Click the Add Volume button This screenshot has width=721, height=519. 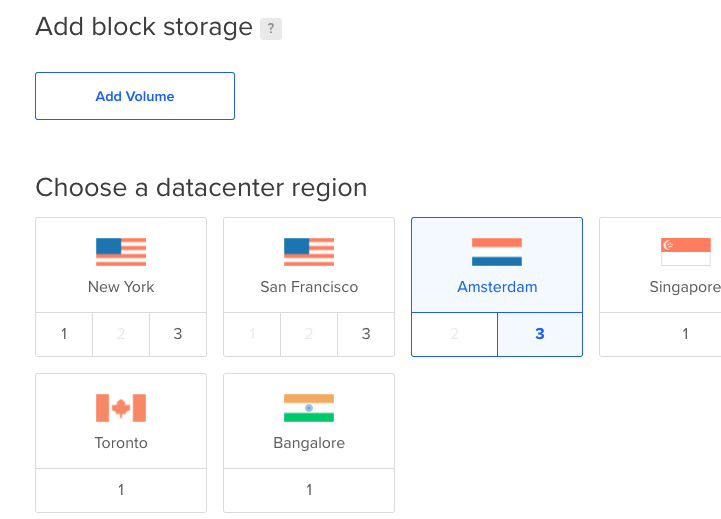135,96
